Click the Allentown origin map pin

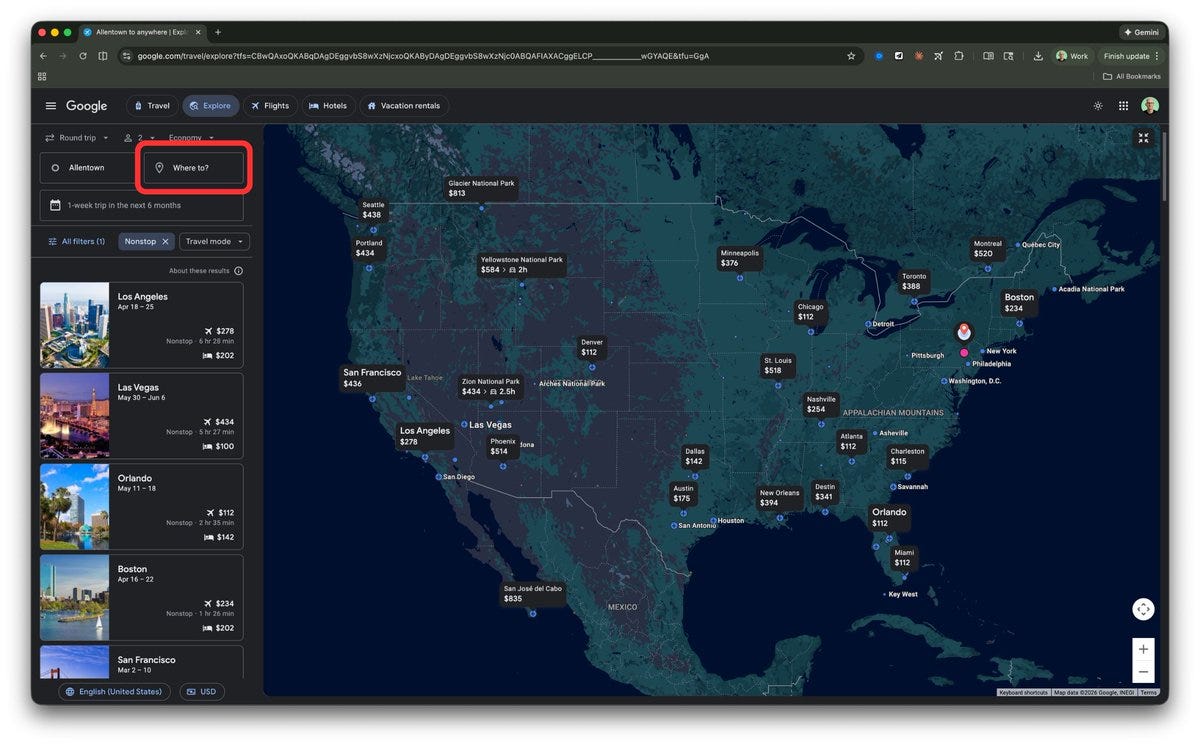tap(964, 331)
